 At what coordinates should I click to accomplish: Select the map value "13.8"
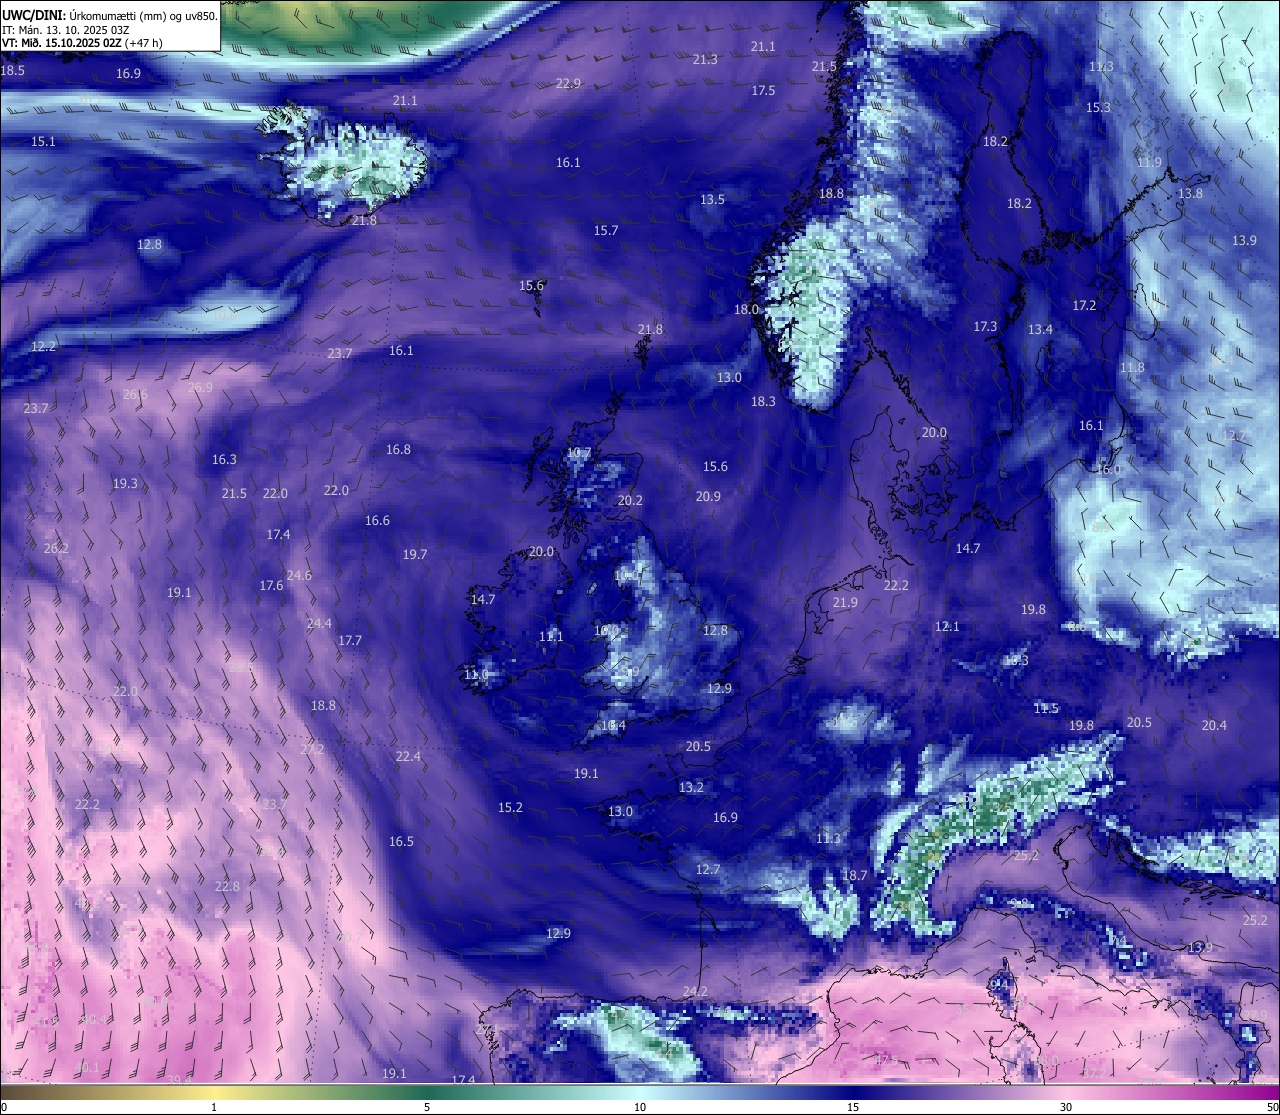1190,194
